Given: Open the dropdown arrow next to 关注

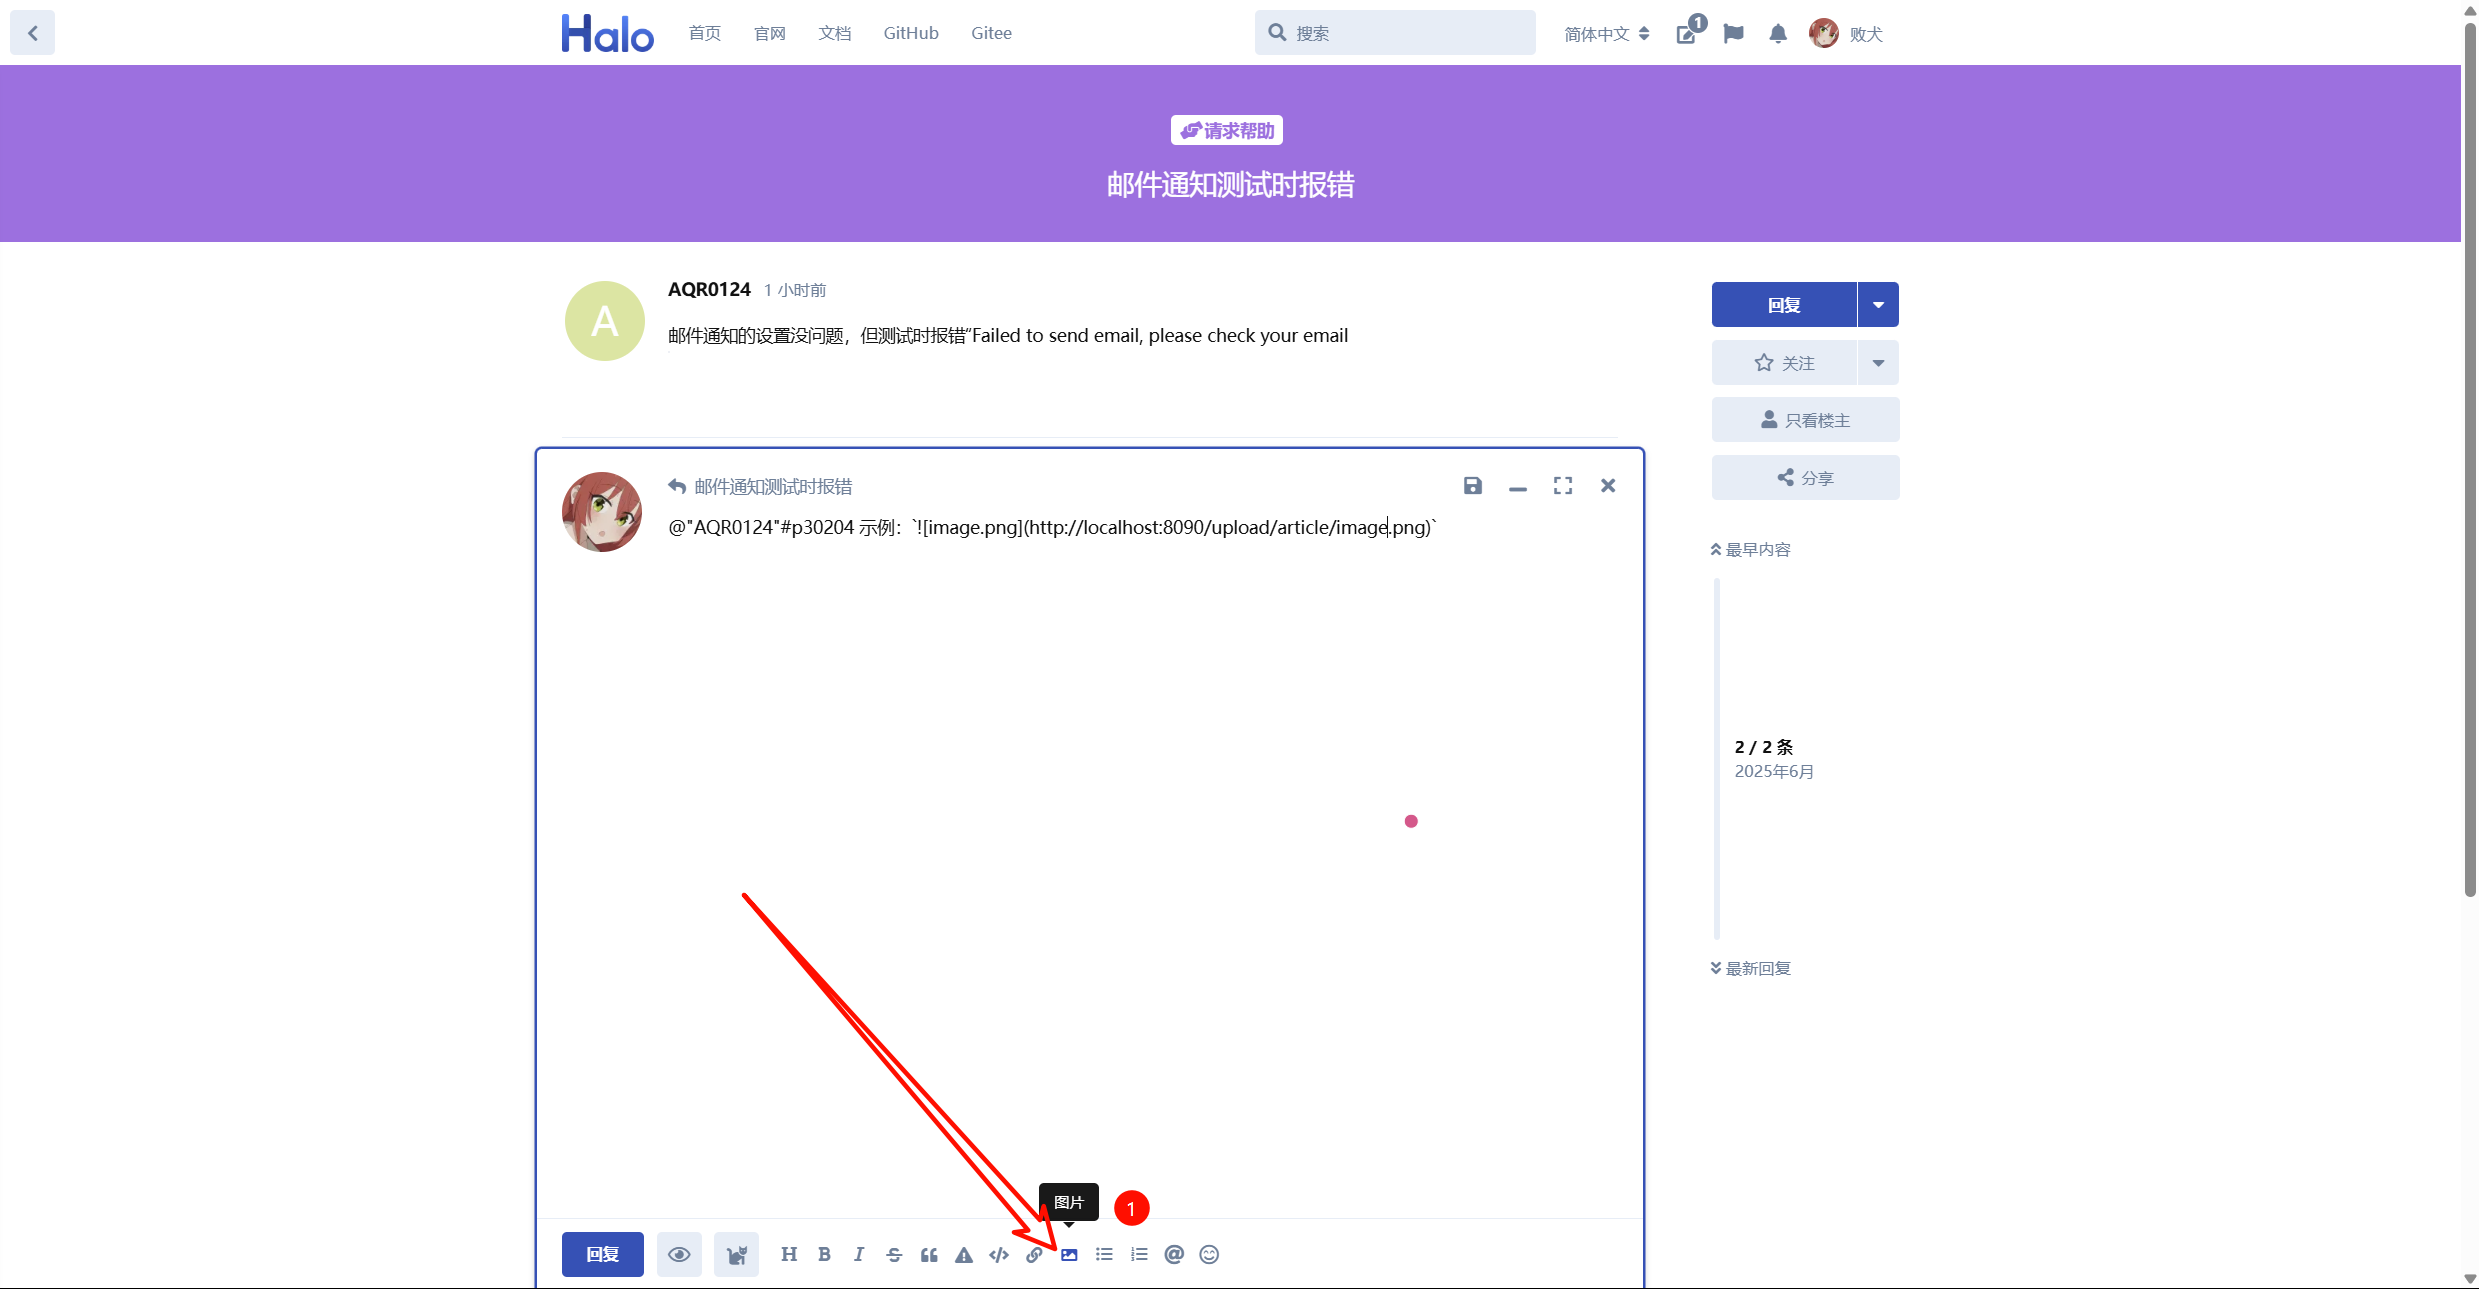Looking at the screenshot, I should coord(1878,363).
